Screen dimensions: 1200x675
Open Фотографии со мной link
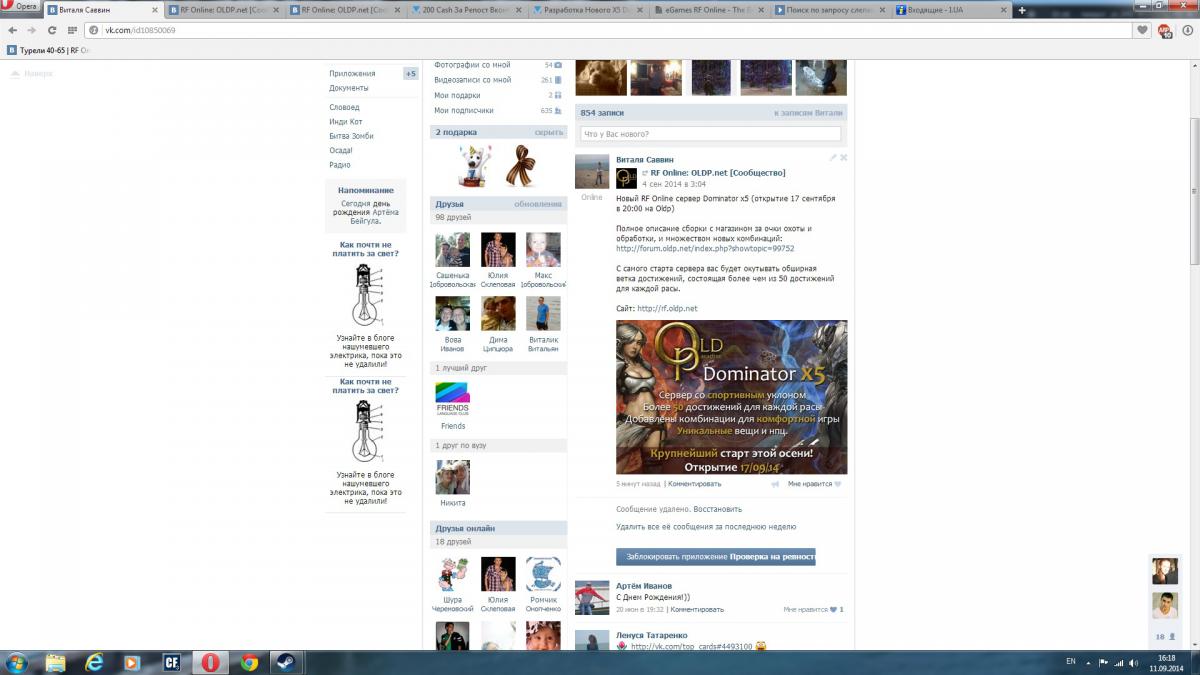pos(472,65)
